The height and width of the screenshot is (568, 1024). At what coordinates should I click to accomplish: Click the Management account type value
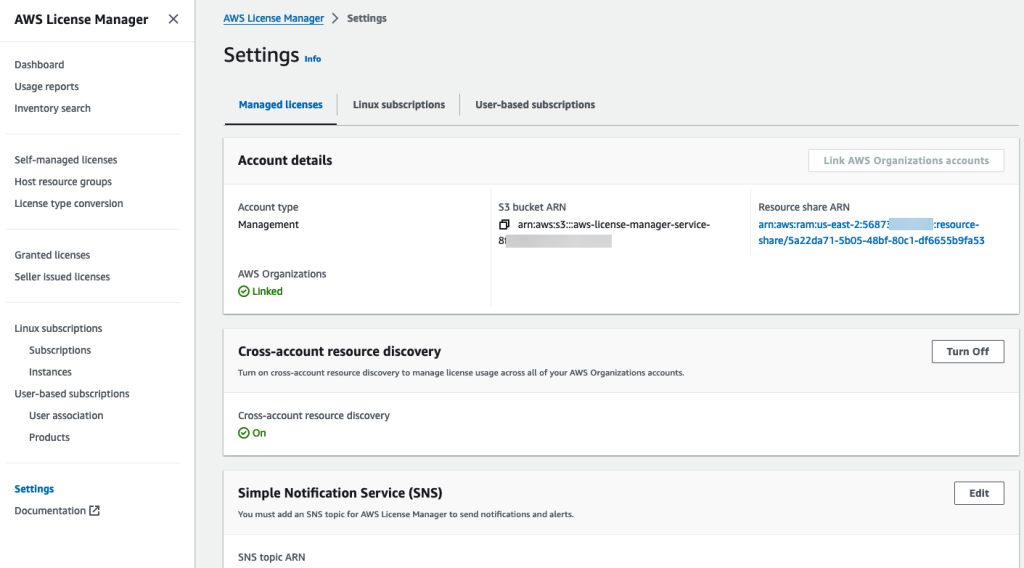(x=268, y=225)
